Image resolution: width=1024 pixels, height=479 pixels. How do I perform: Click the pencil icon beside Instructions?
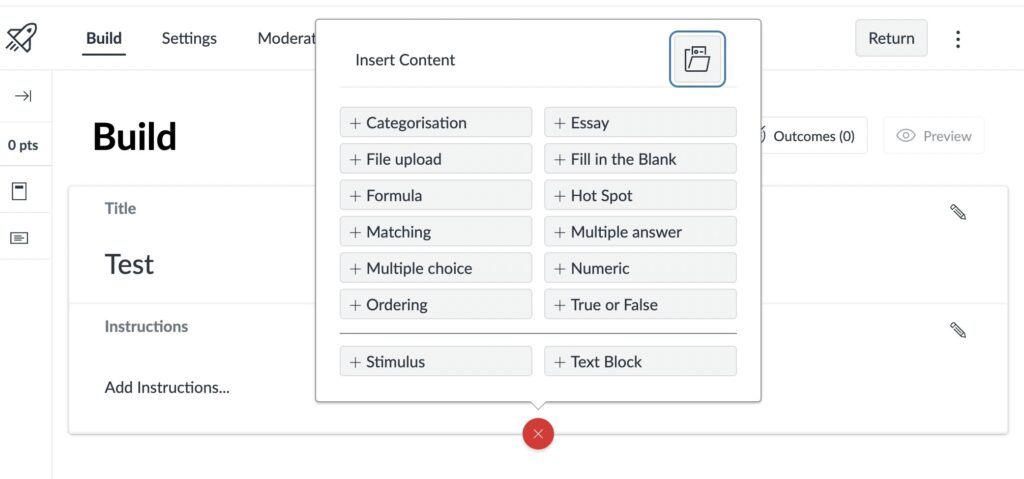(958, 330)
